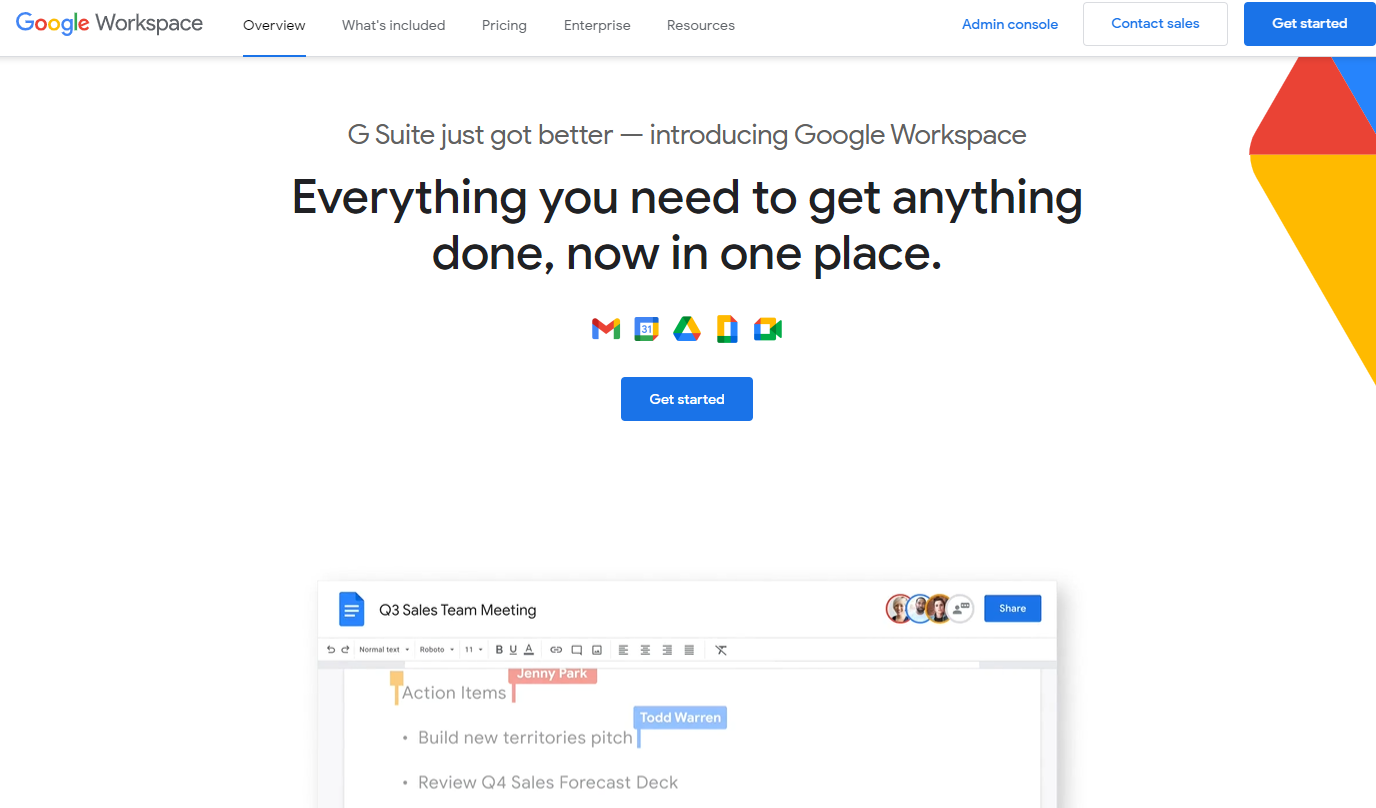Open the Pricing tab
Image resolution: width=1376 pixels, height=808 pixels.
(504, 25)
